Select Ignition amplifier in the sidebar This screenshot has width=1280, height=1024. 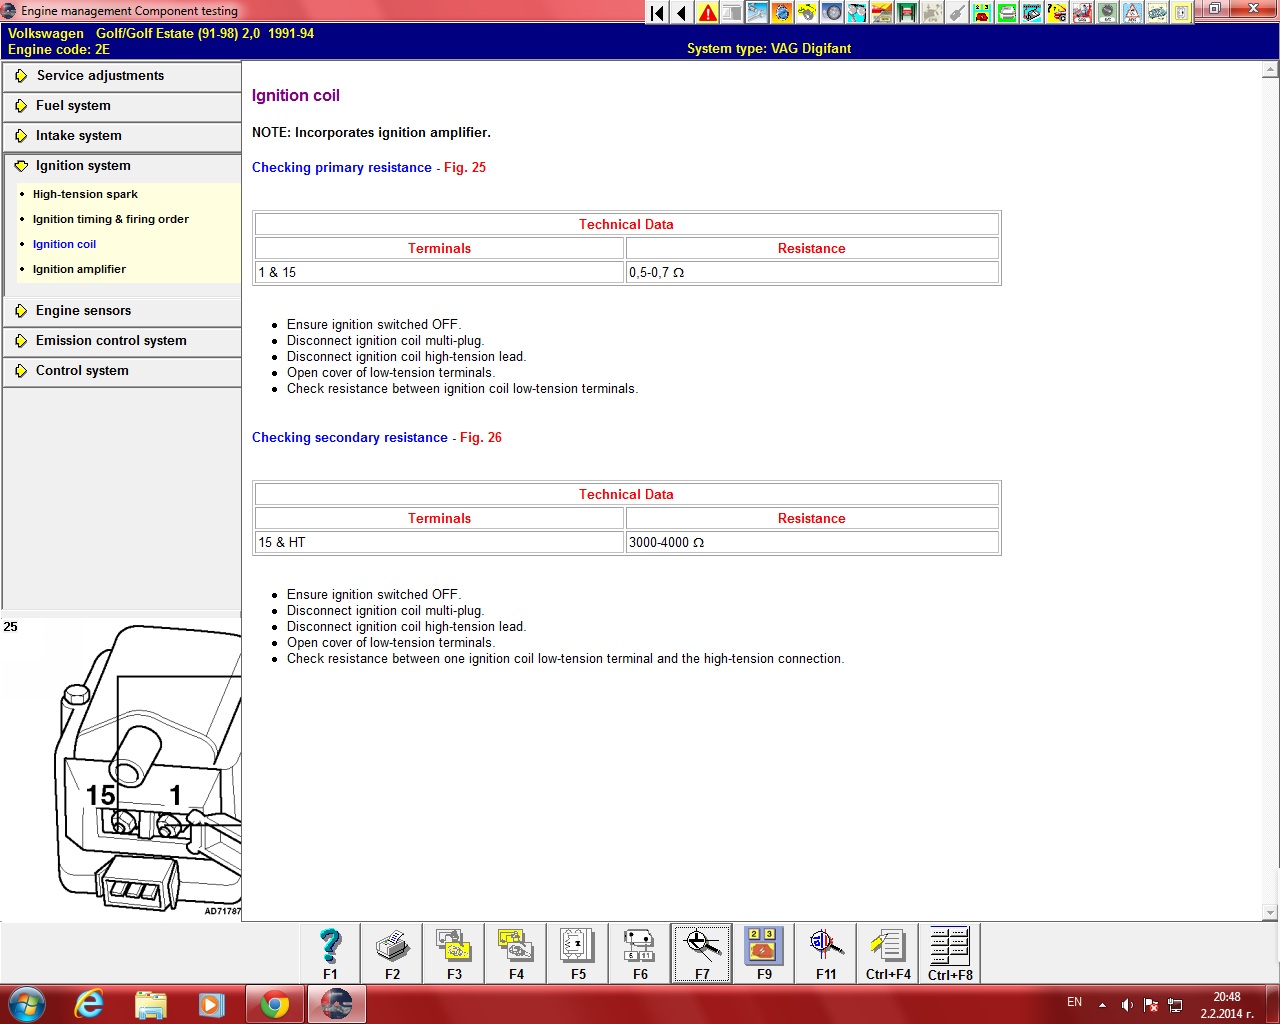point(79,269)
